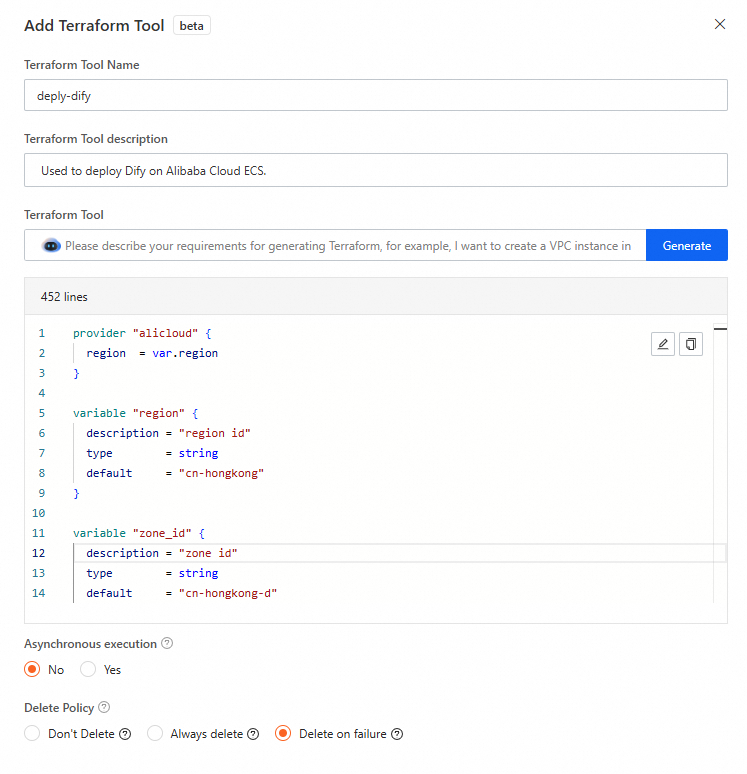Click help icon next to Delete on failure
This screenshot has width=747, height=774.
tap(397, 734)
